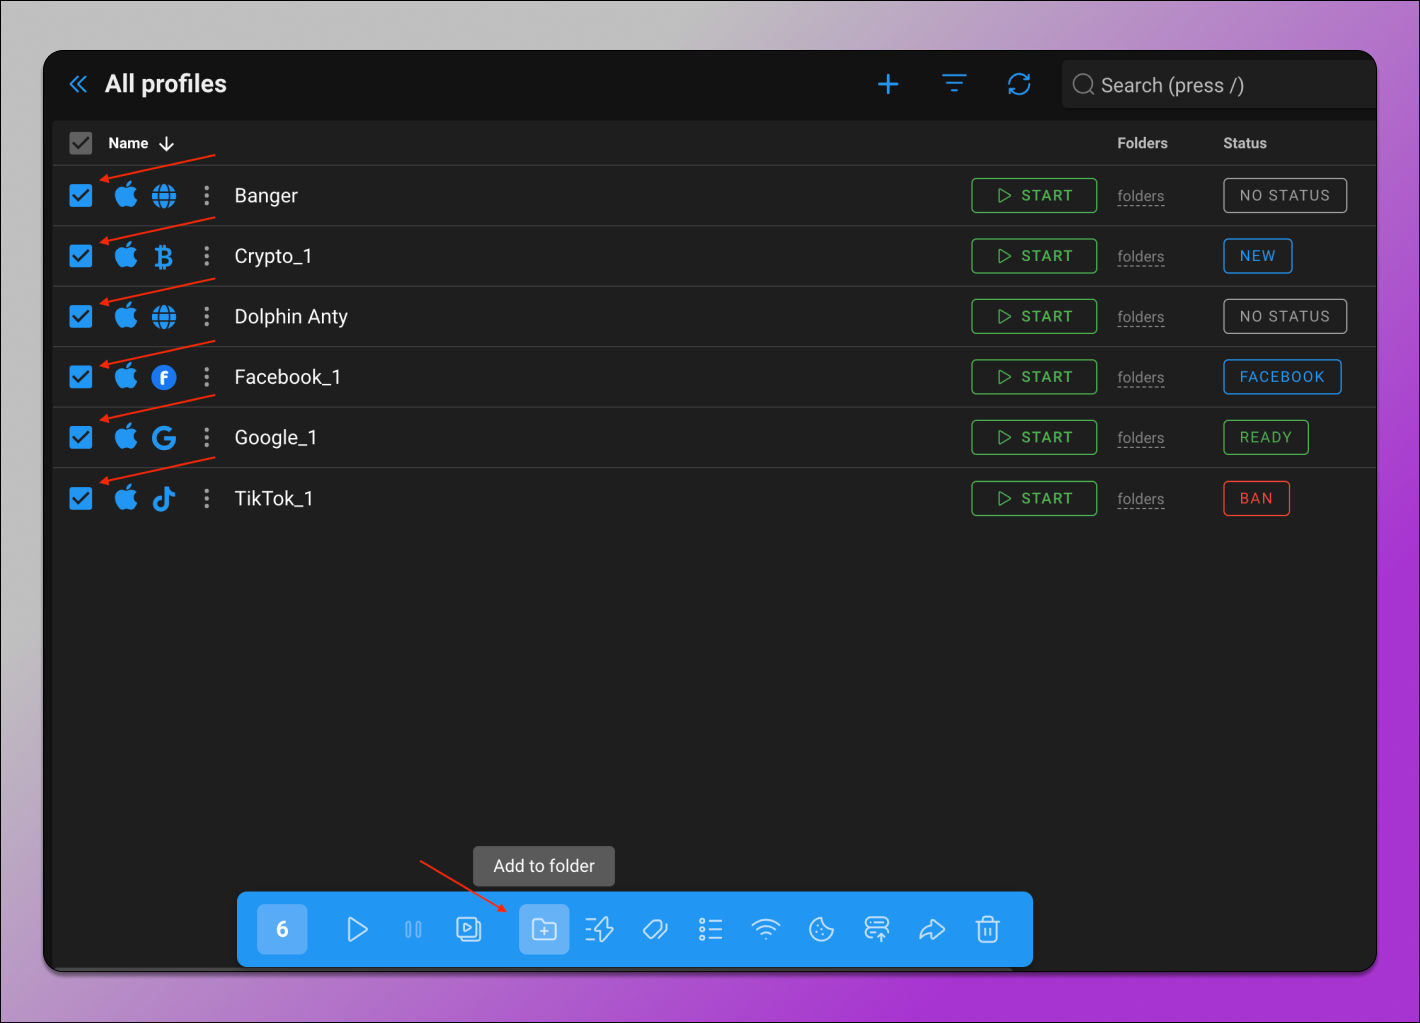The height and width of the screenshot is (1023, 1420).
Task: Click the share arrow toolbar icon
Action: 932,929
